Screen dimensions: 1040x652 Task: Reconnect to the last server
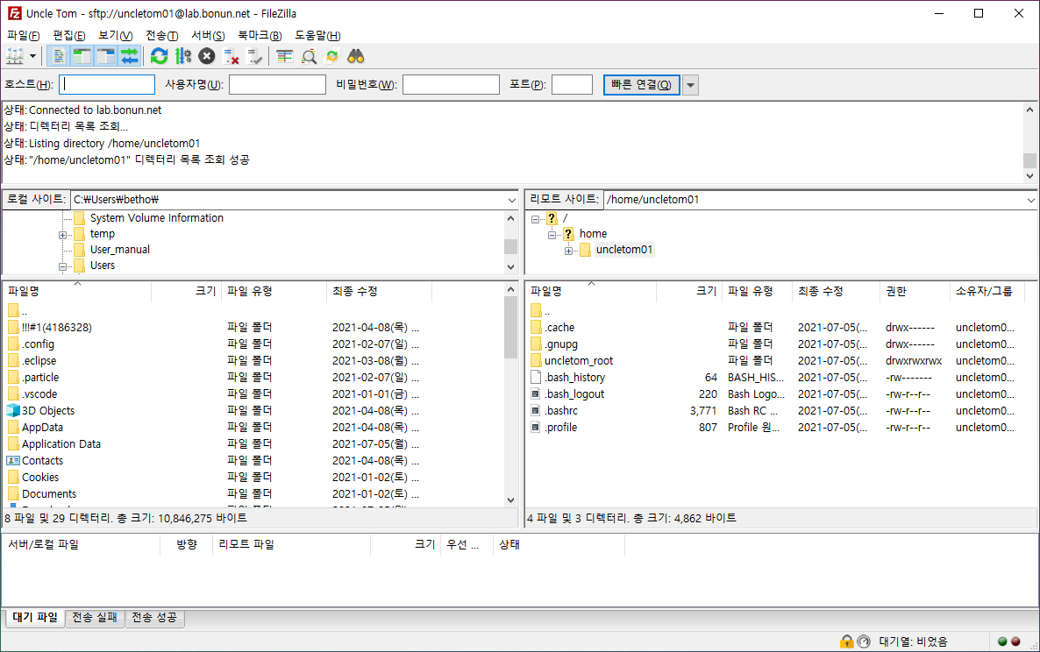tap(255, 56)
